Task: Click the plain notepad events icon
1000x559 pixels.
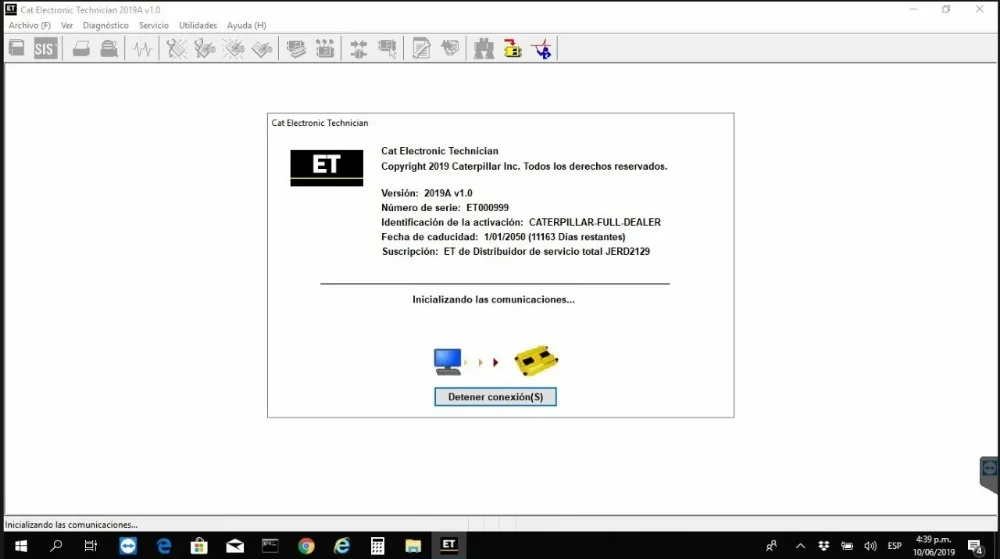Action: coord(262,48)
